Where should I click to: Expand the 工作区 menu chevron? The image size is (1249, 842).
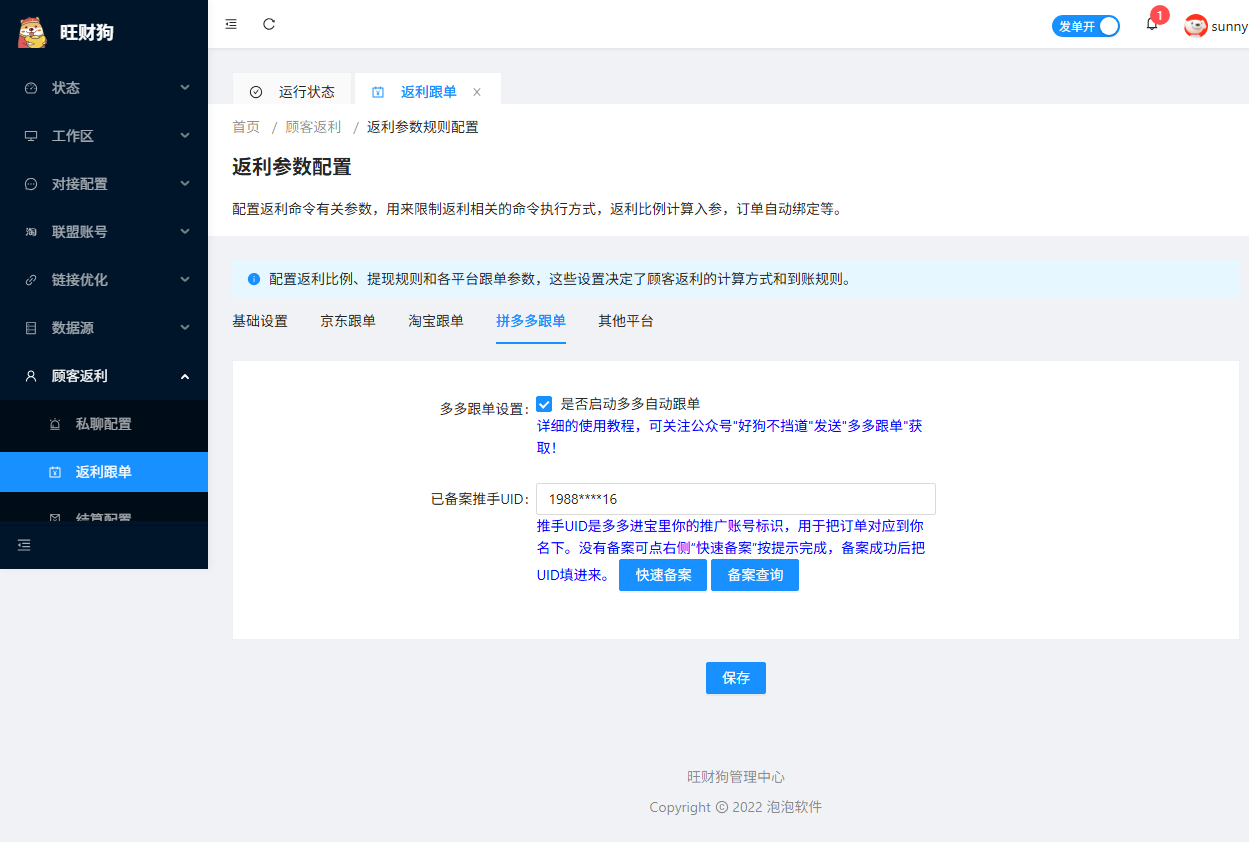tap(185, 136)
